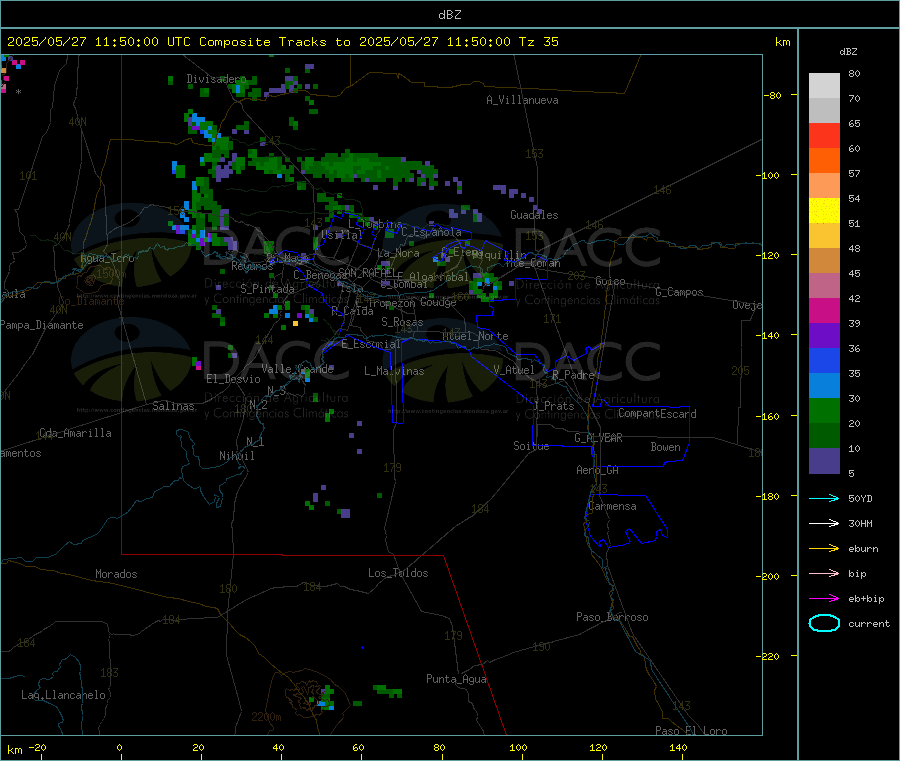Screen dimensions: 900x761
Task: Click the Pampa_Diamante map label
Action: [x=42, y=325]
